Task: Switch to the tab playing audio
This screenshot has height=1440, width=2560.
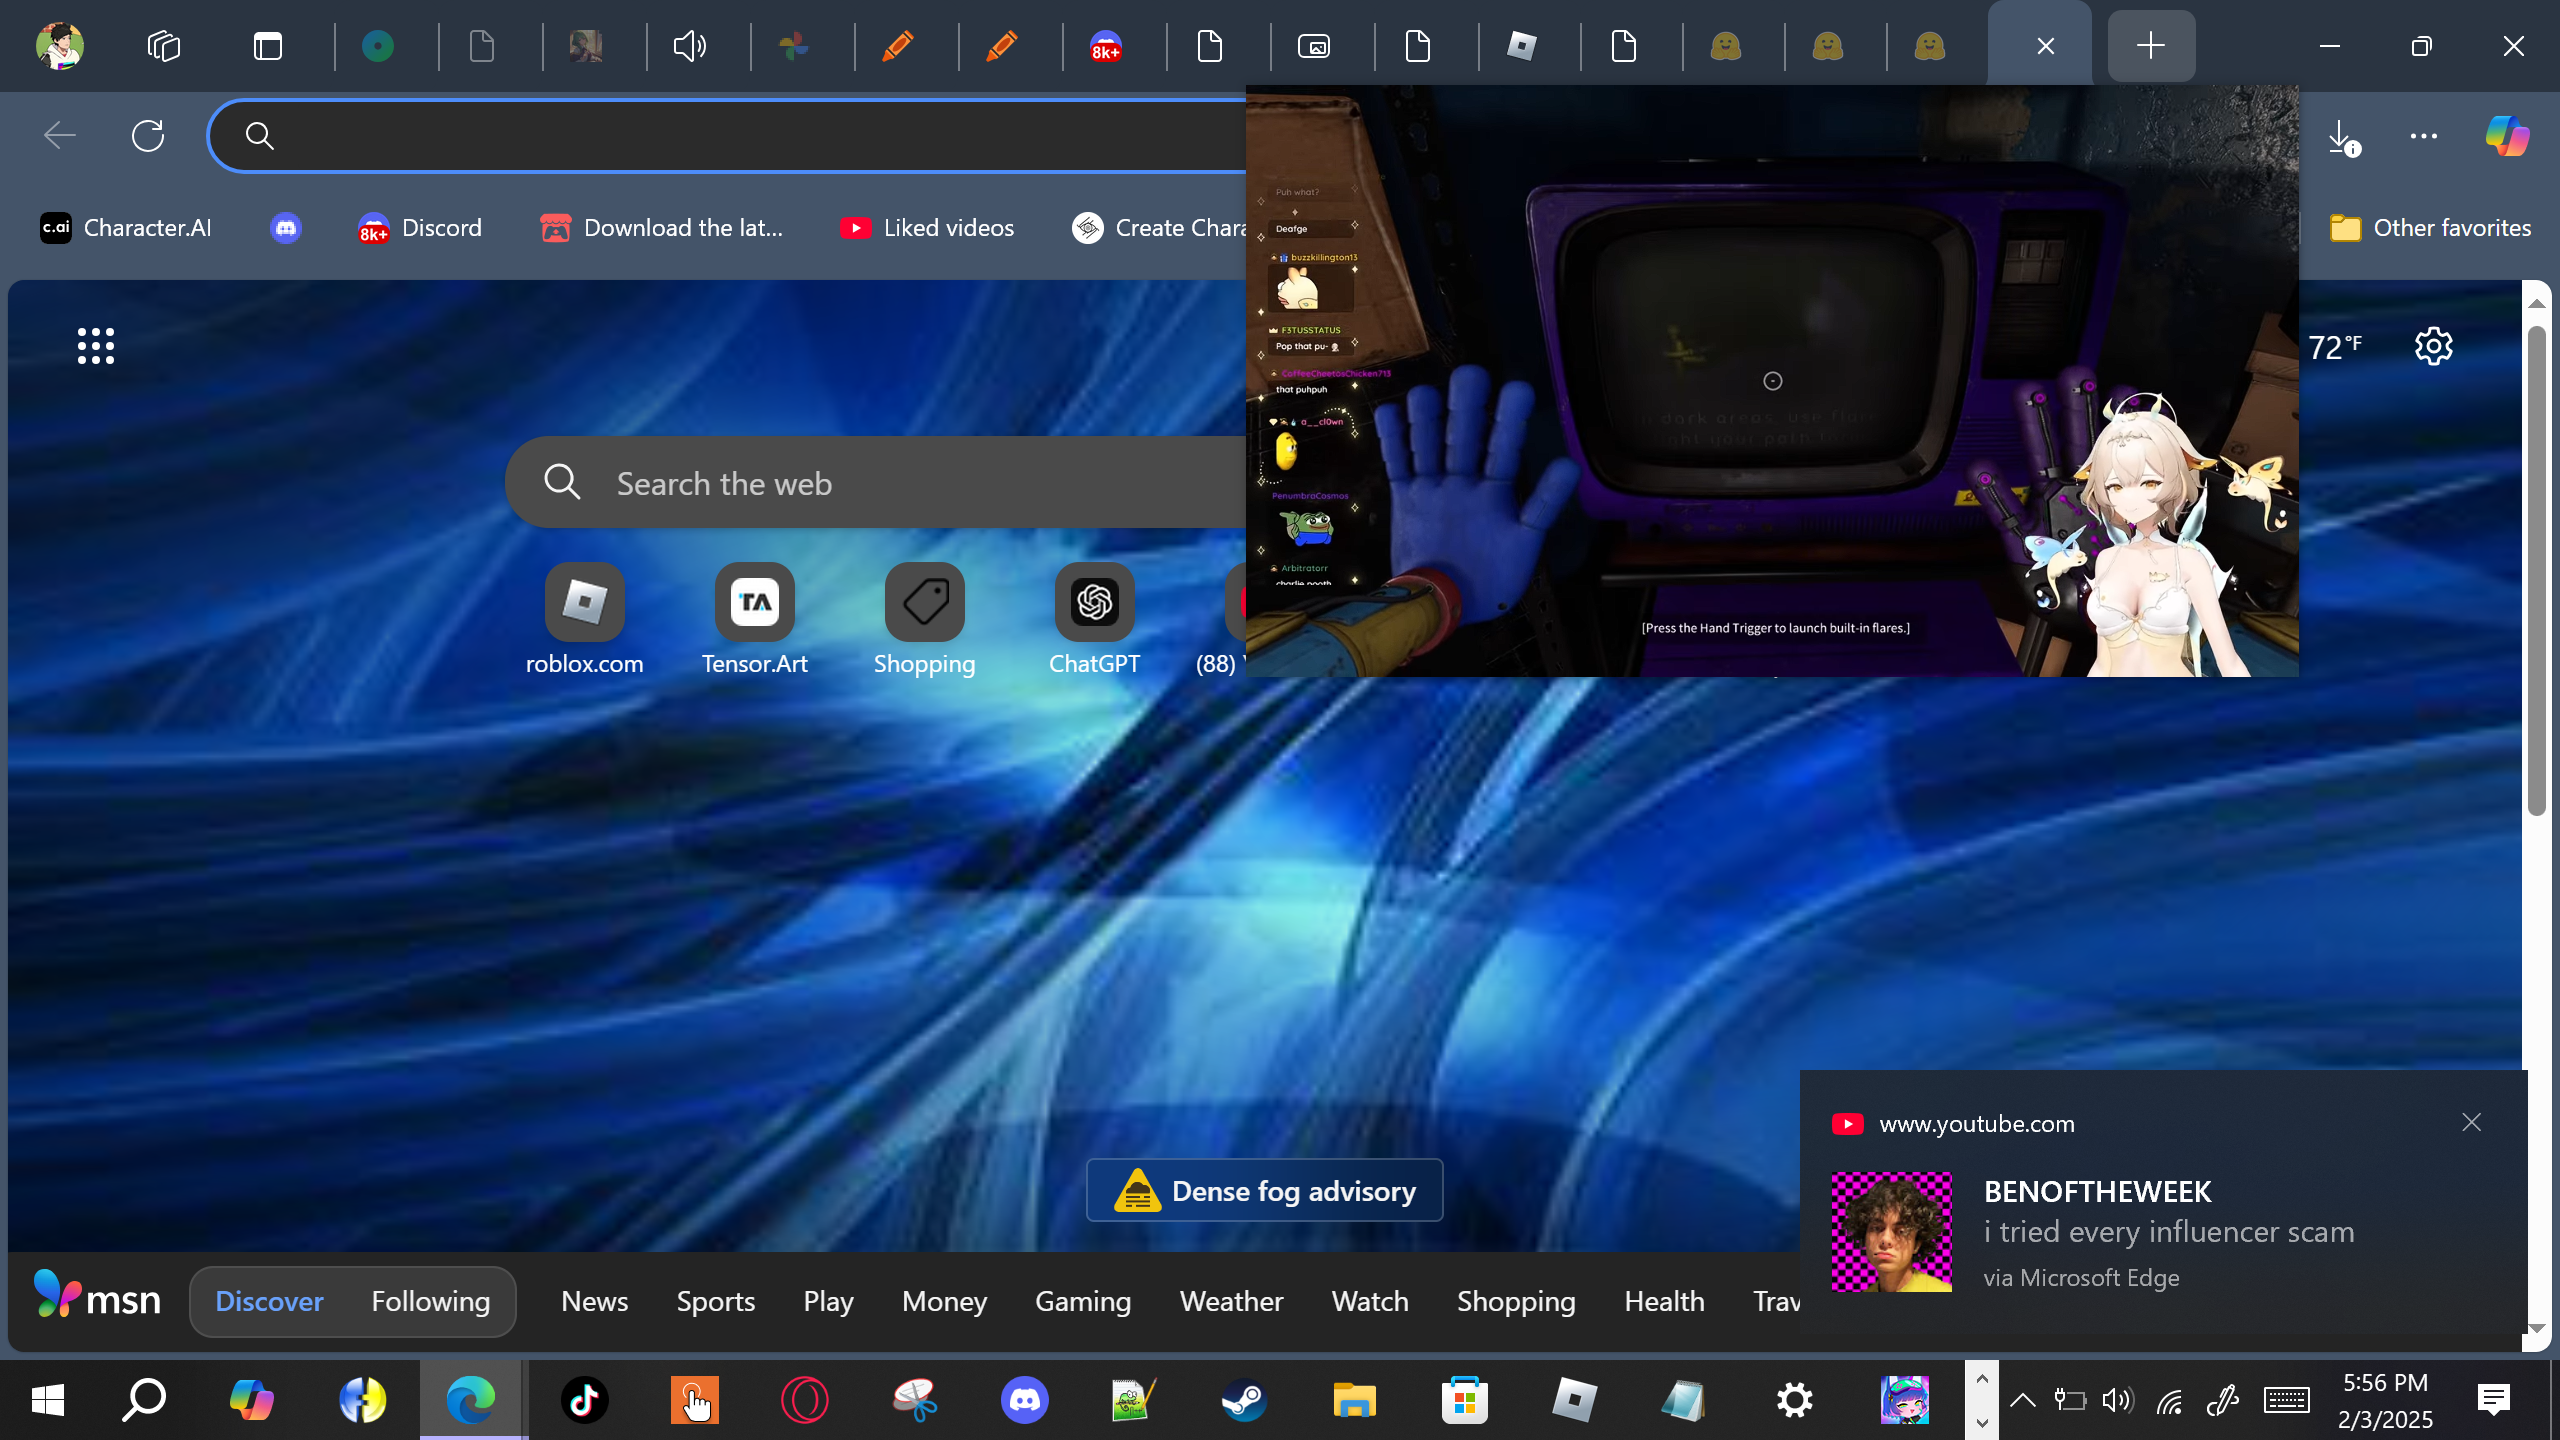Action: (x=690, y=46)
